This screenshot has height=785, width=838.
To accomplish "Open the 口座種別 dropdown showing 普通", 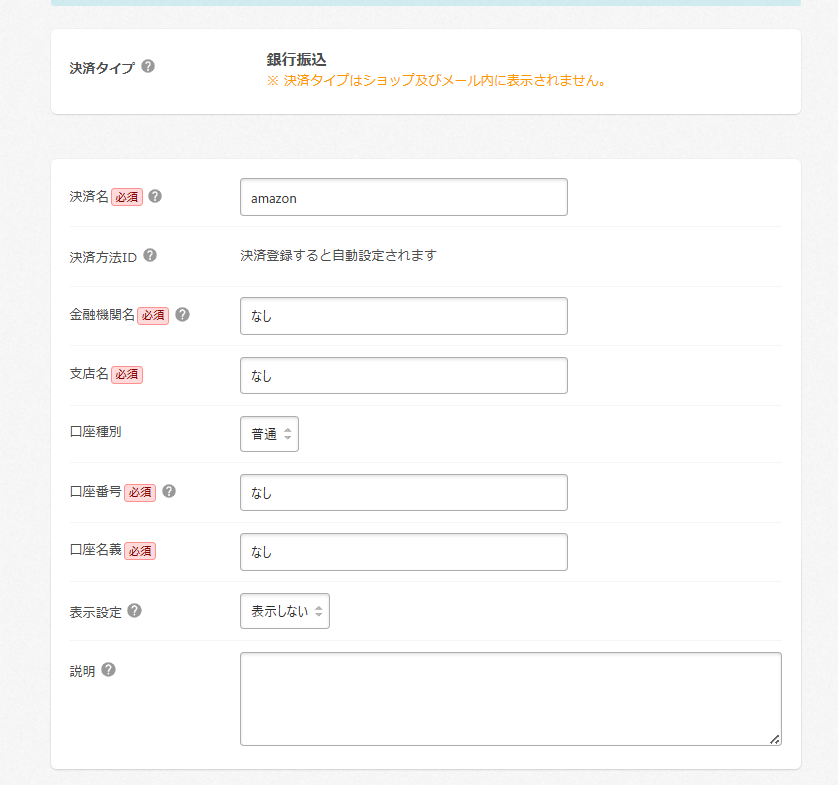I will 269,434.
